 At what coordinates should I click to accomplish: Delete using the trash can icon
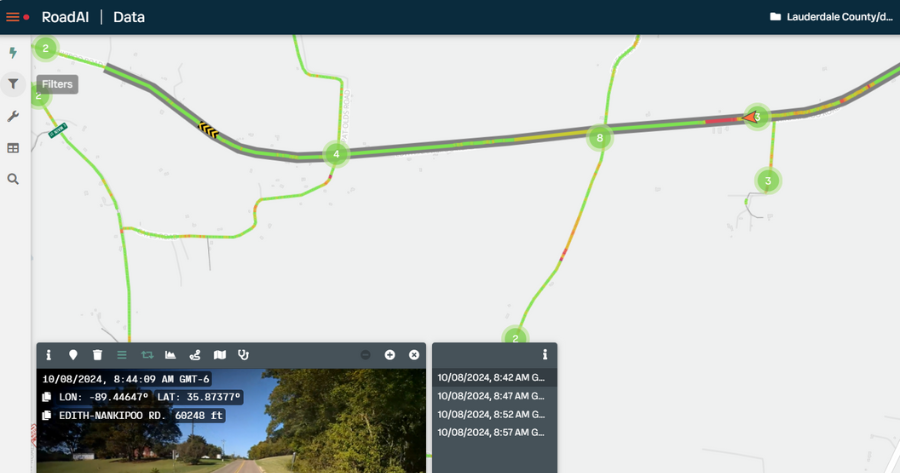pos(98,355)
